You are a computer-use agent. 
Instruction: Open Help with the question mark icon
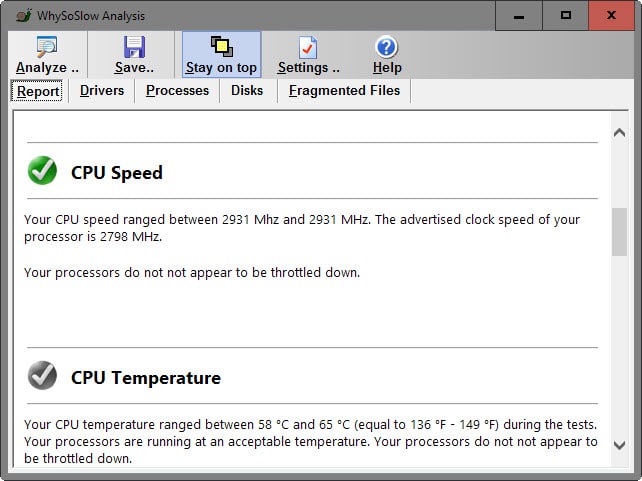387,47
